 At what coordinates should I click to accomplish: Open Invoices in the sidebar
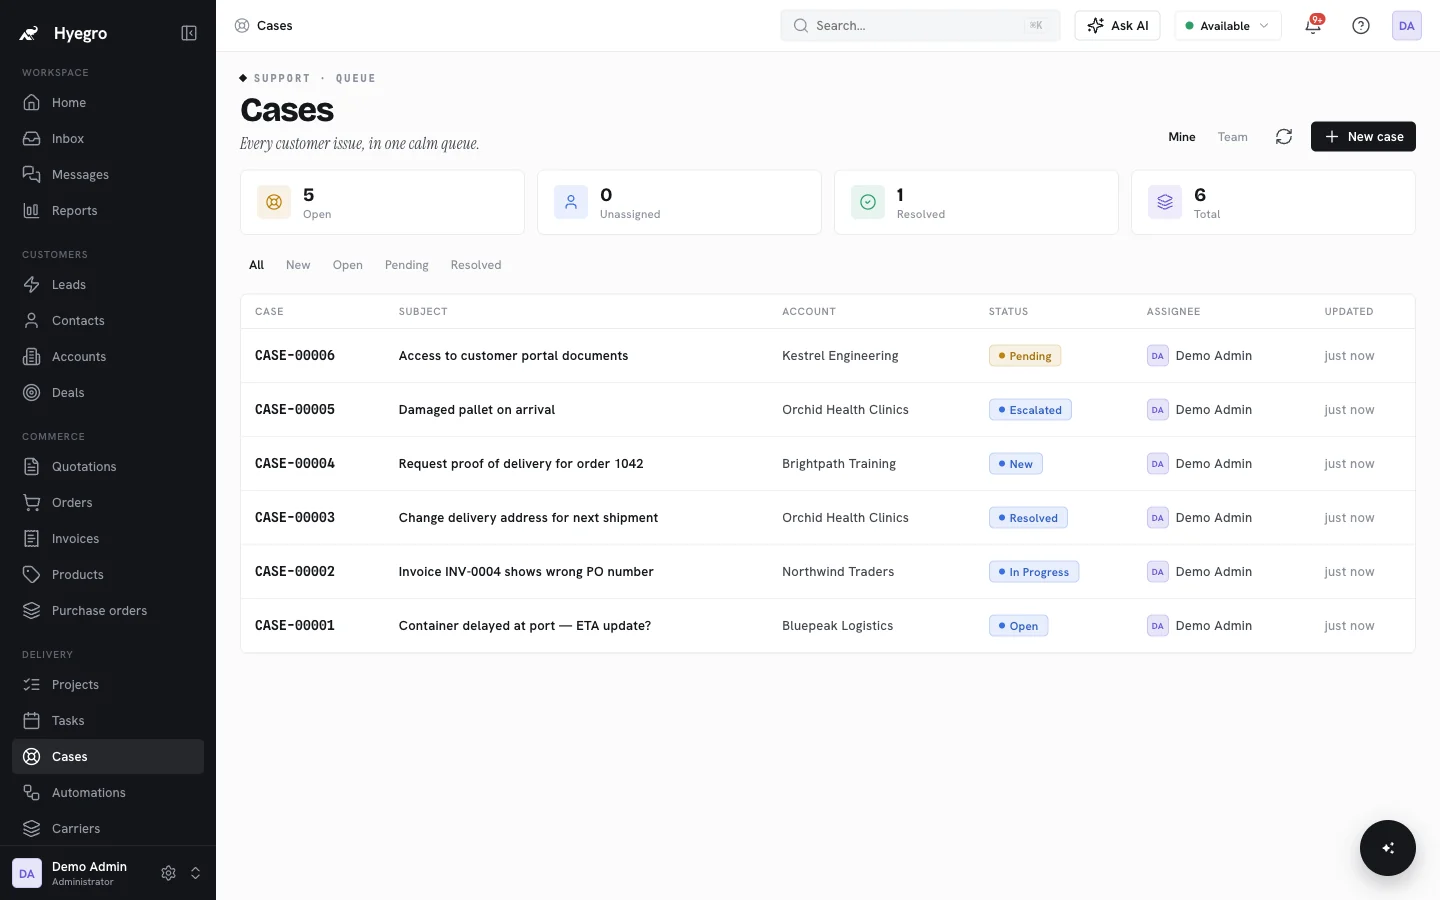tap(108, 538)
